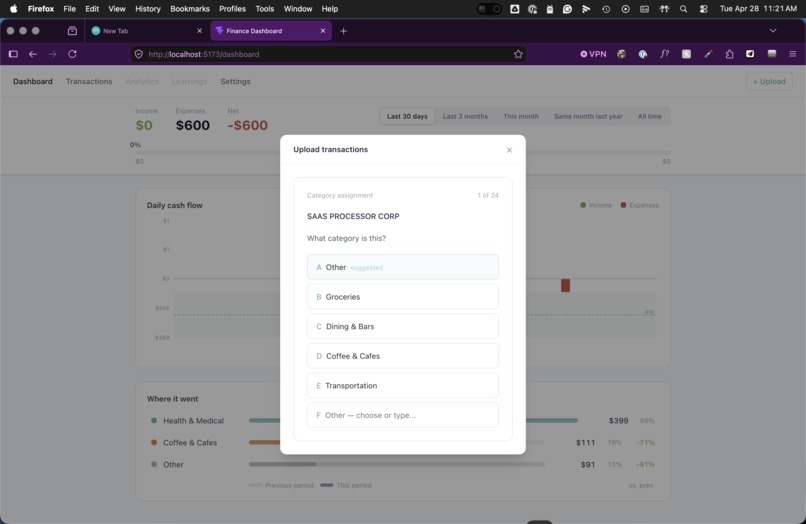Select Same month last year range
Image resolution: width=806 pixels, height=524 pixels.
click(x=588, y=116)
